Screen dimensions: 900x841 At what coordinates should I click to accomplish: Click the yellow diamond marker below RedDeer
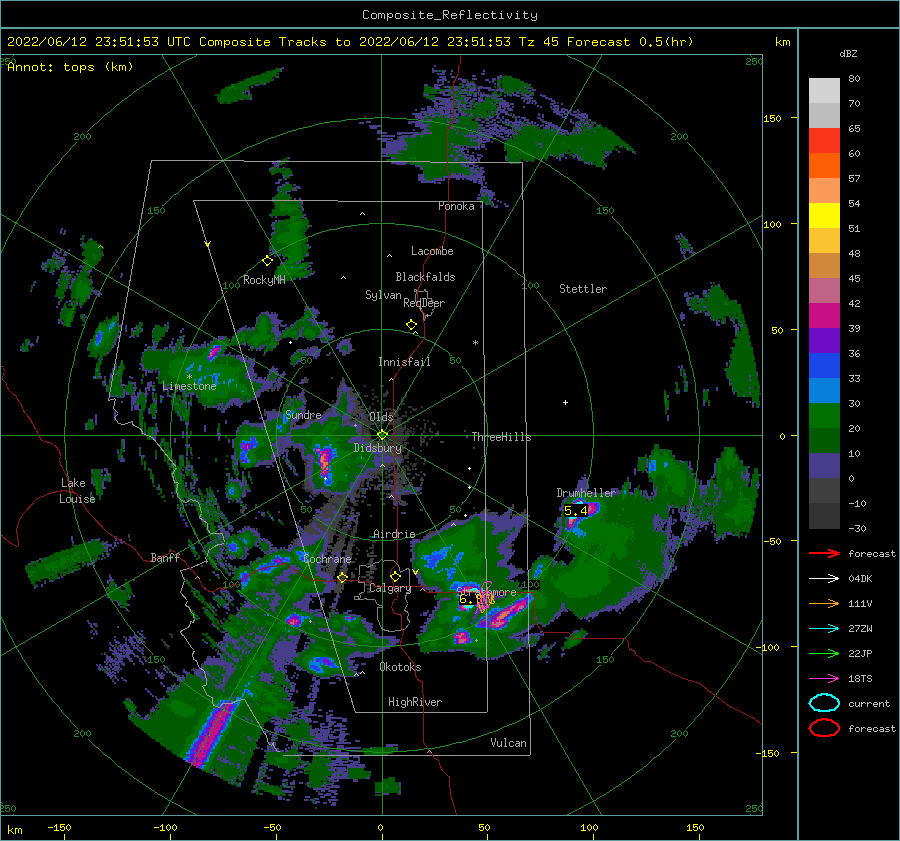pyautogui.click(x=412, y=325)
